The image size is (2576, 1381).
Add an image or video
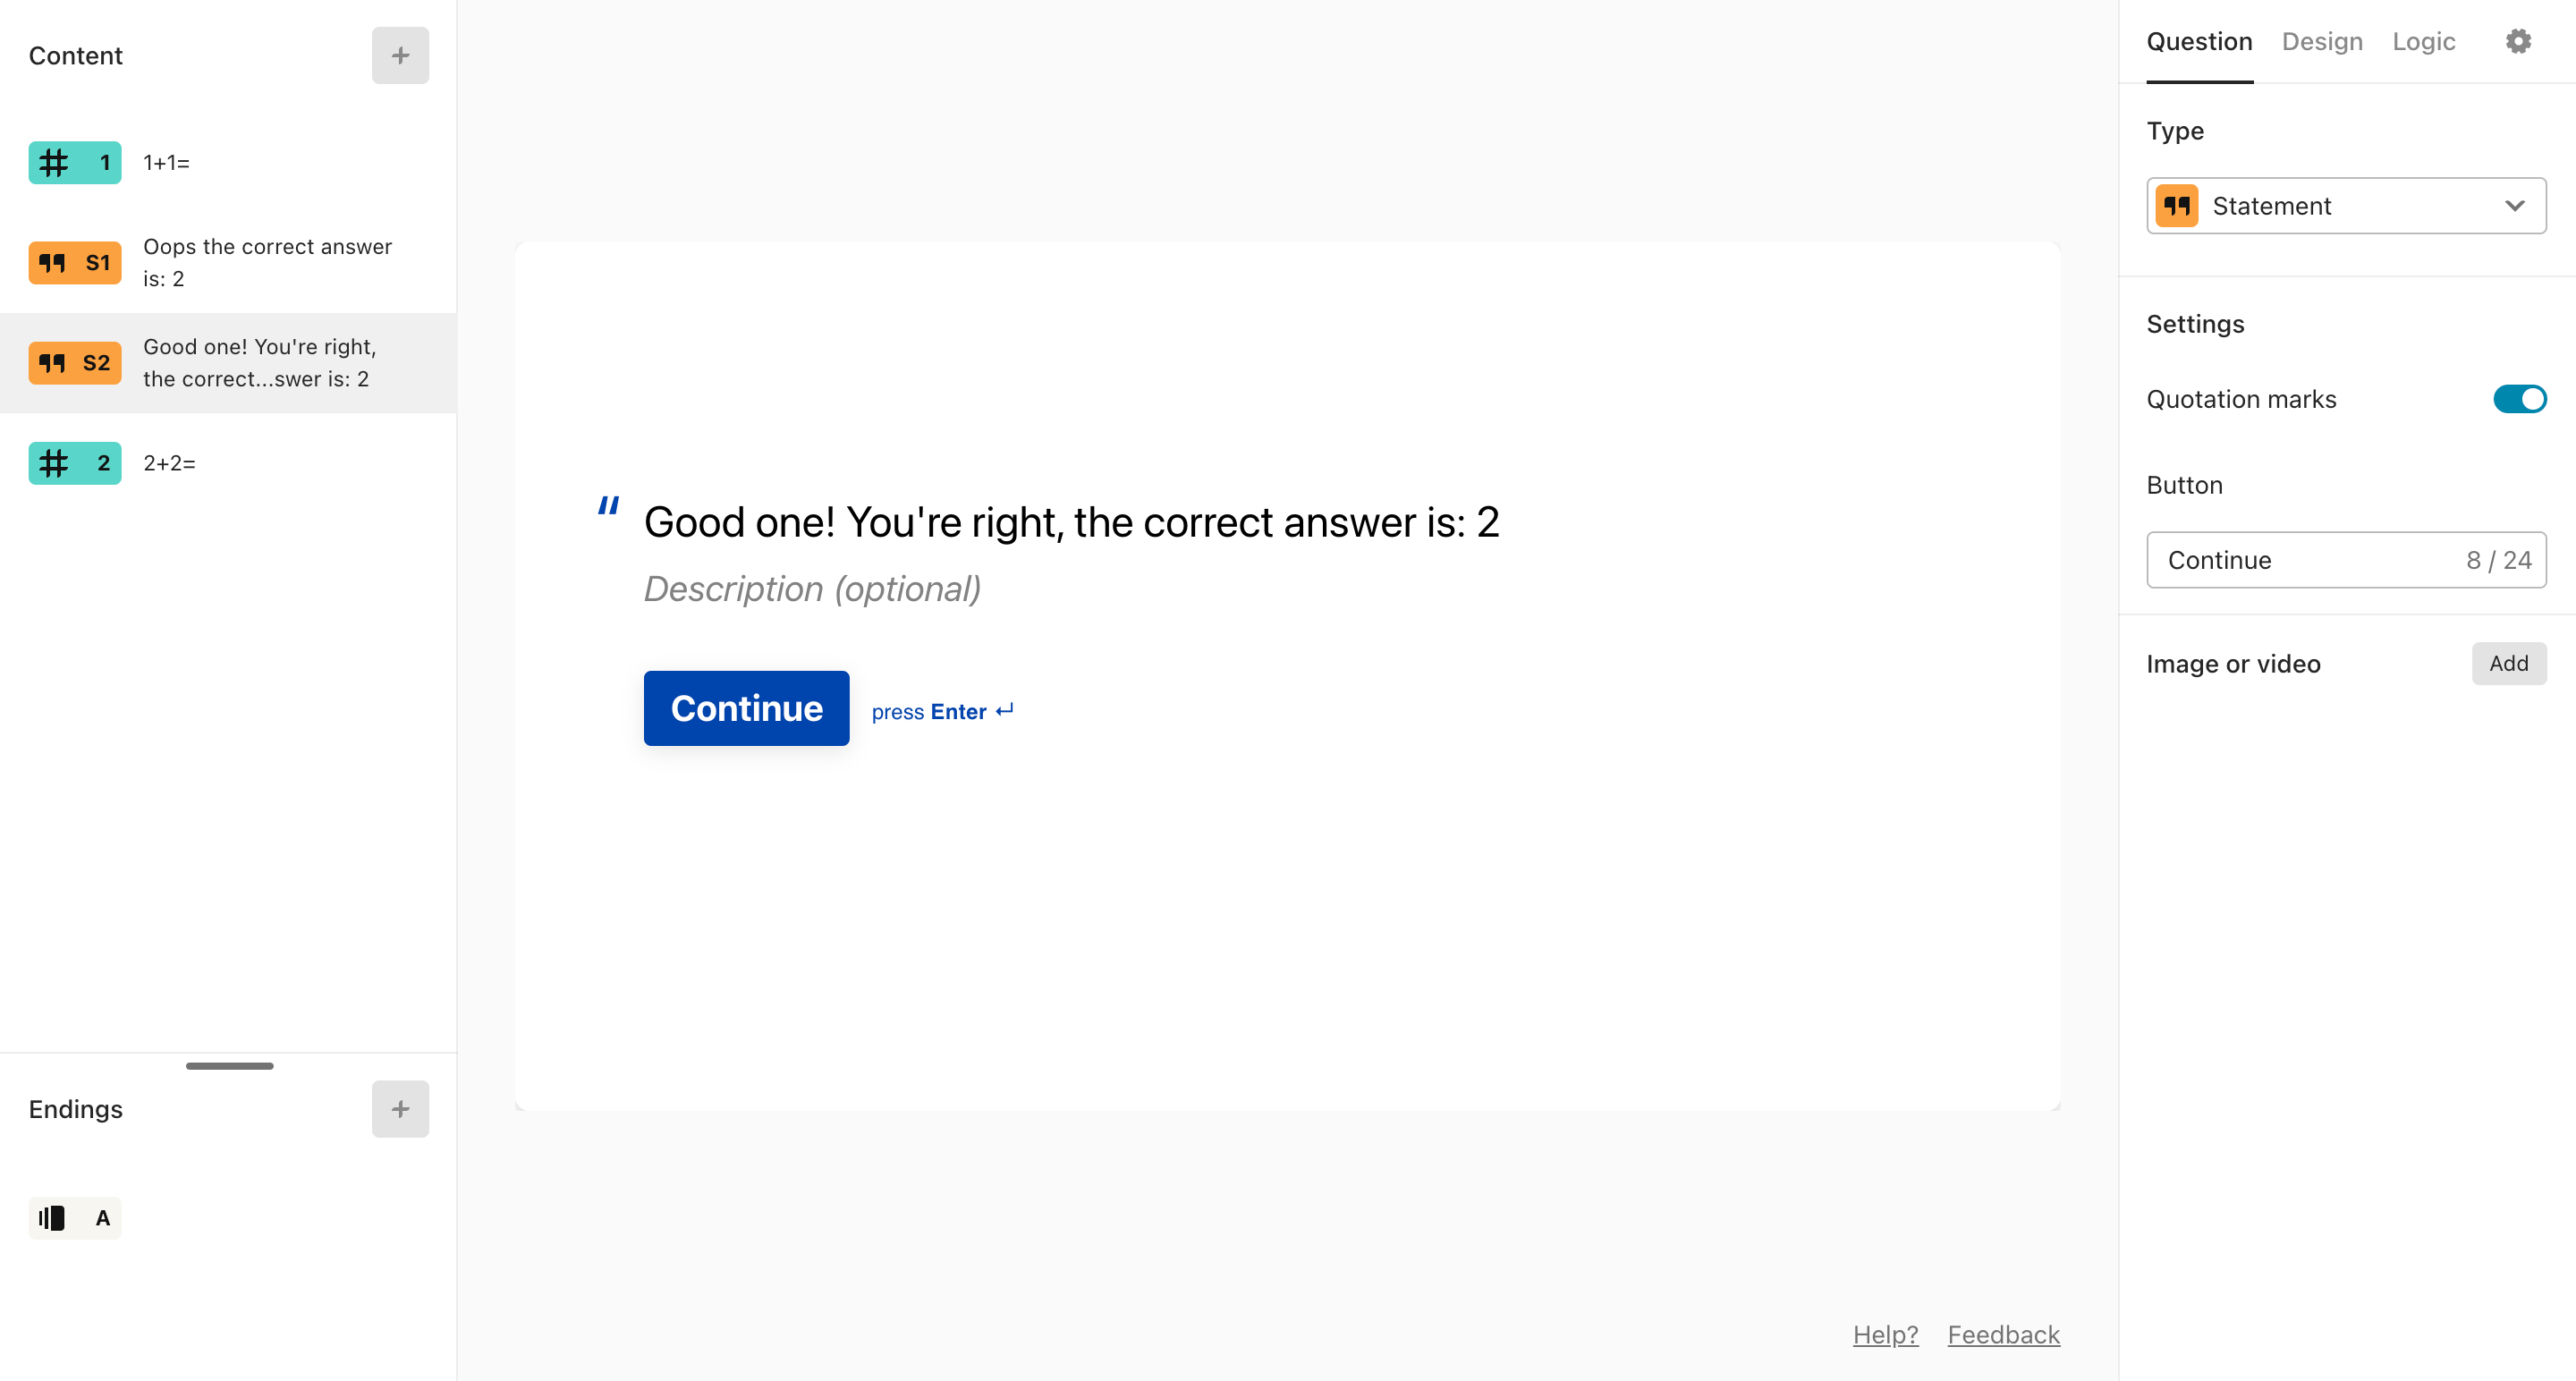click(x=2508, y=663)
